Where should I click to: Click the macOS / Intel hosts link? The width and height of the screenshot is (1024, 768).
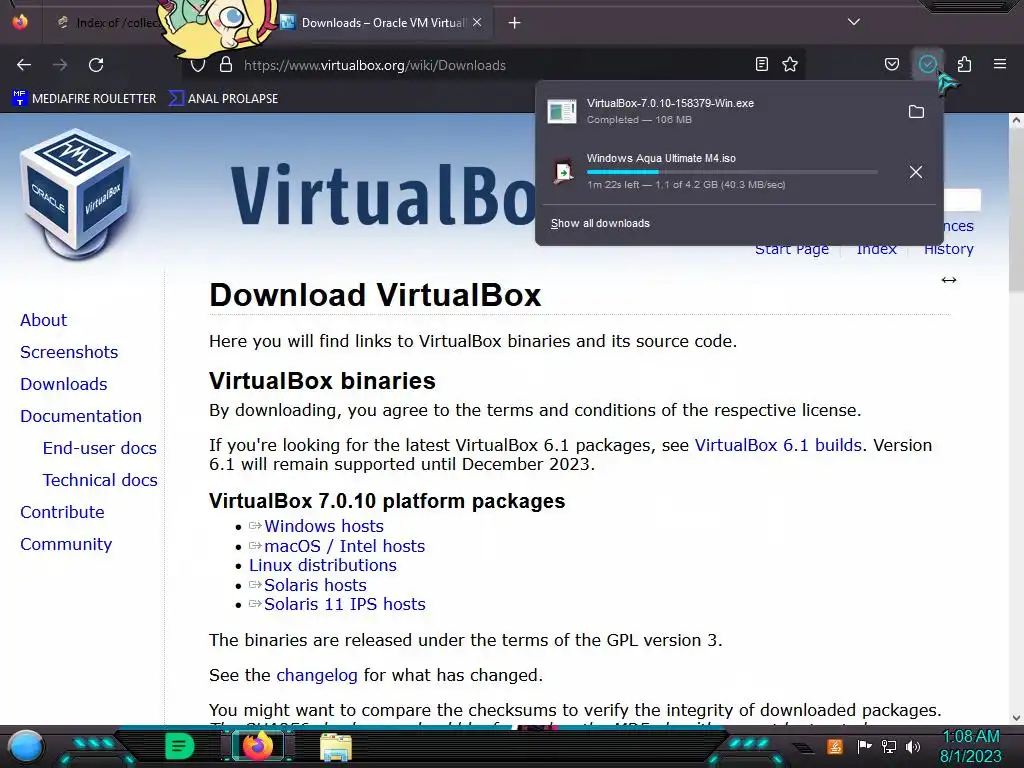tap(344, 546)
